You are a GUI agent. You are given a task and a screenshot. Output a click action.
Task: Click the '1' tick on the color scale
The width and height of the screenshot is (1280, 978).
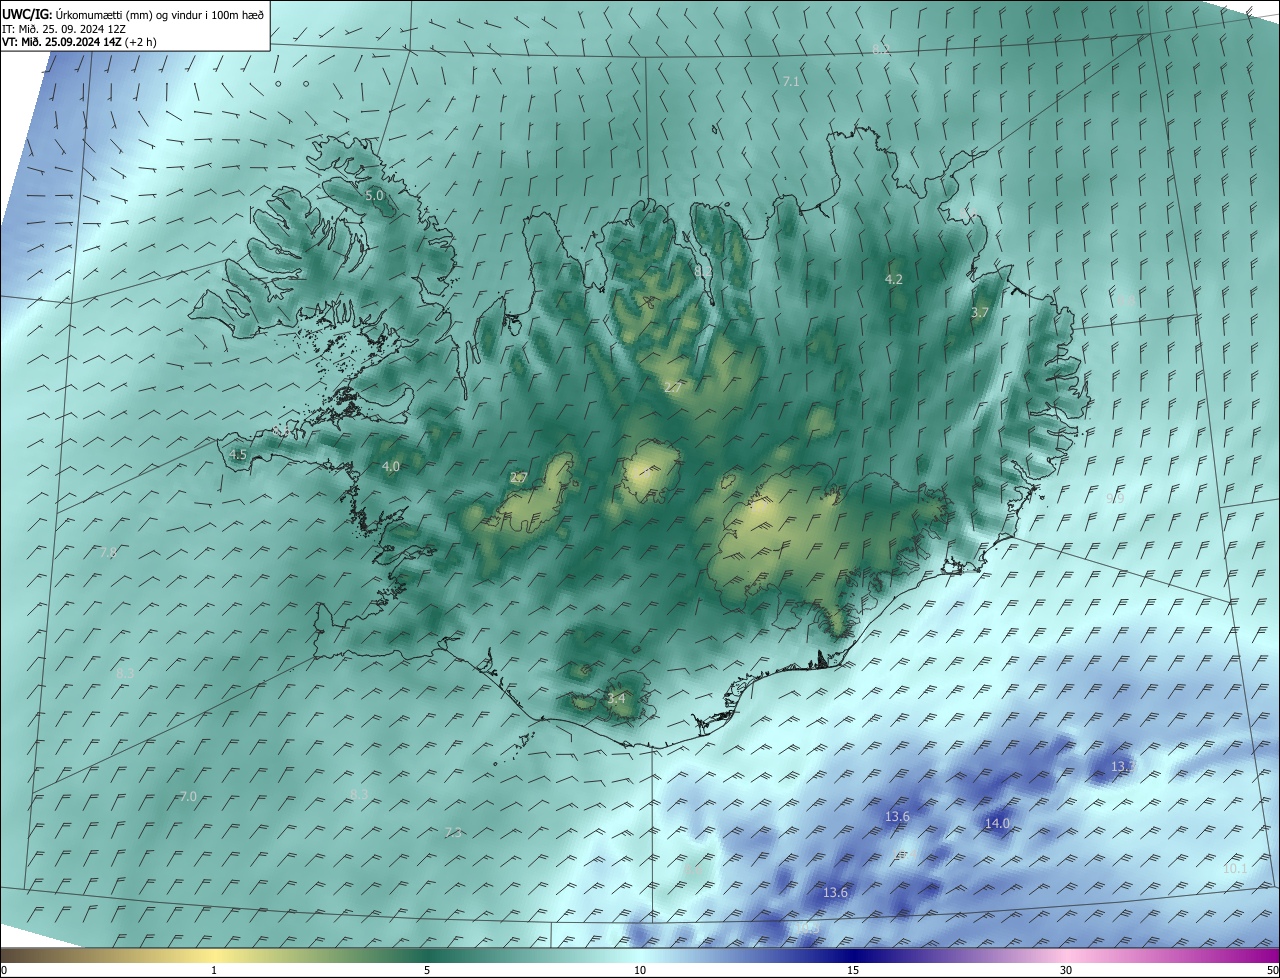pos(214,970)
